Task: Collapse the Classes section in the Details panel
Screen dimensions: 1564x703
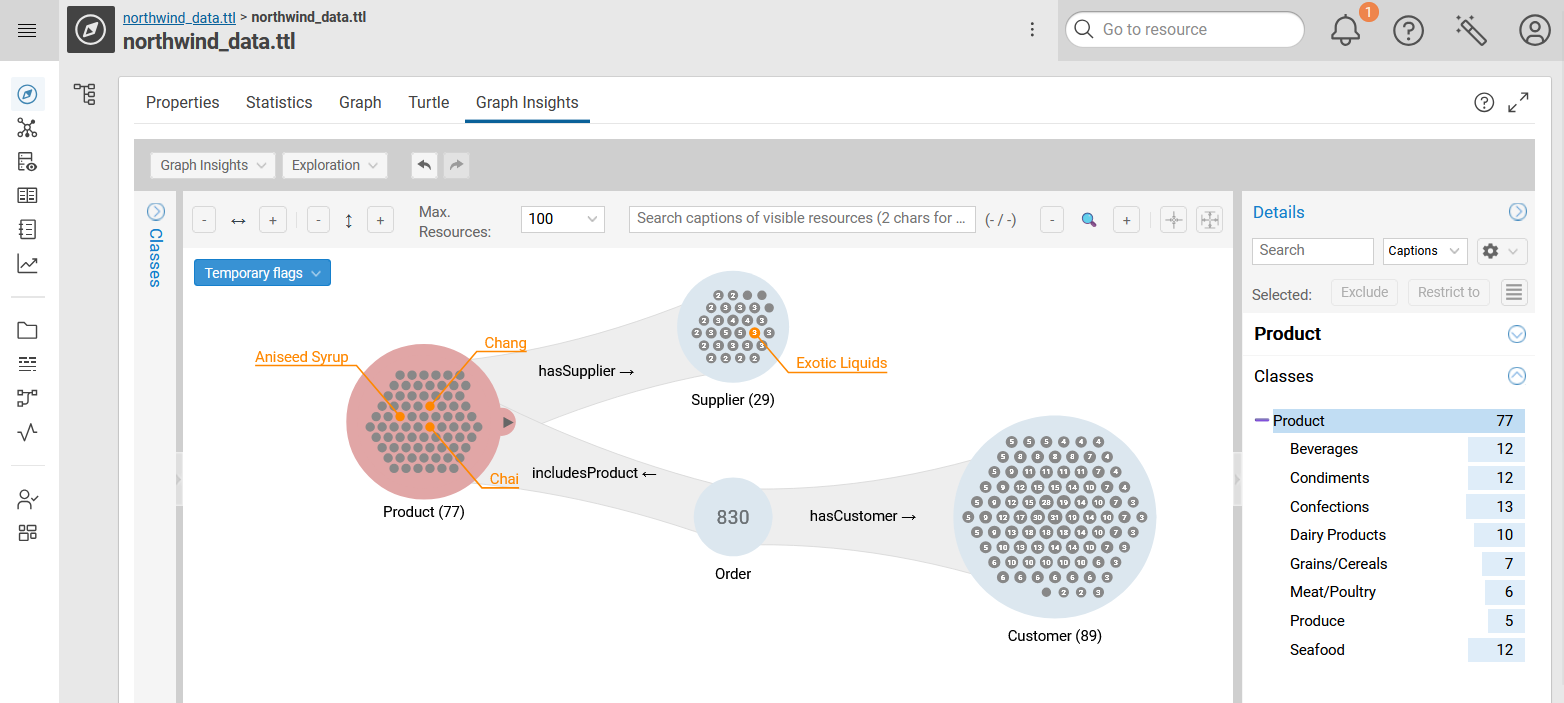Action: [x=1517, y=376]
